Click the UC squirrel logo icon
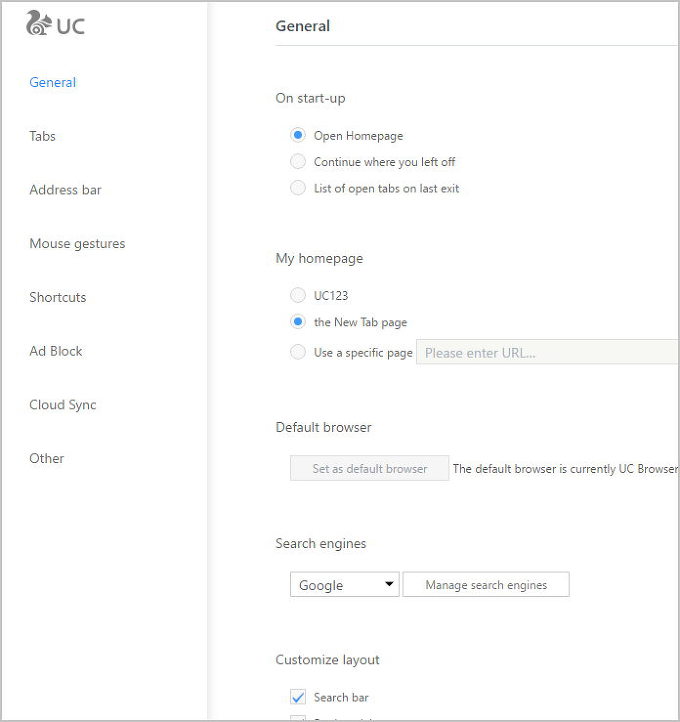 (38, 24)
